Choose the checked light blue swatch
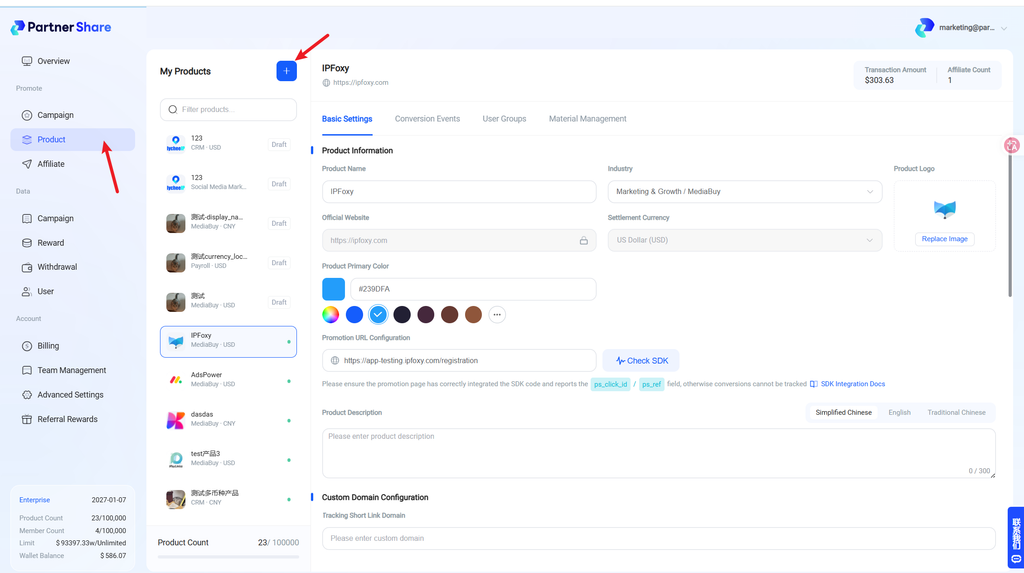The height and width of the screenshot is (573, 1024). pos(378,314)
